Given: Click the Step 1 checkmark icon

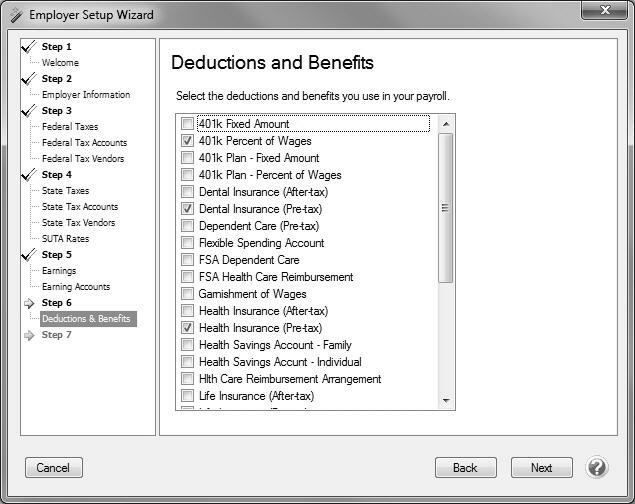Looking at the screenshot, I should (x=29, y=47).
